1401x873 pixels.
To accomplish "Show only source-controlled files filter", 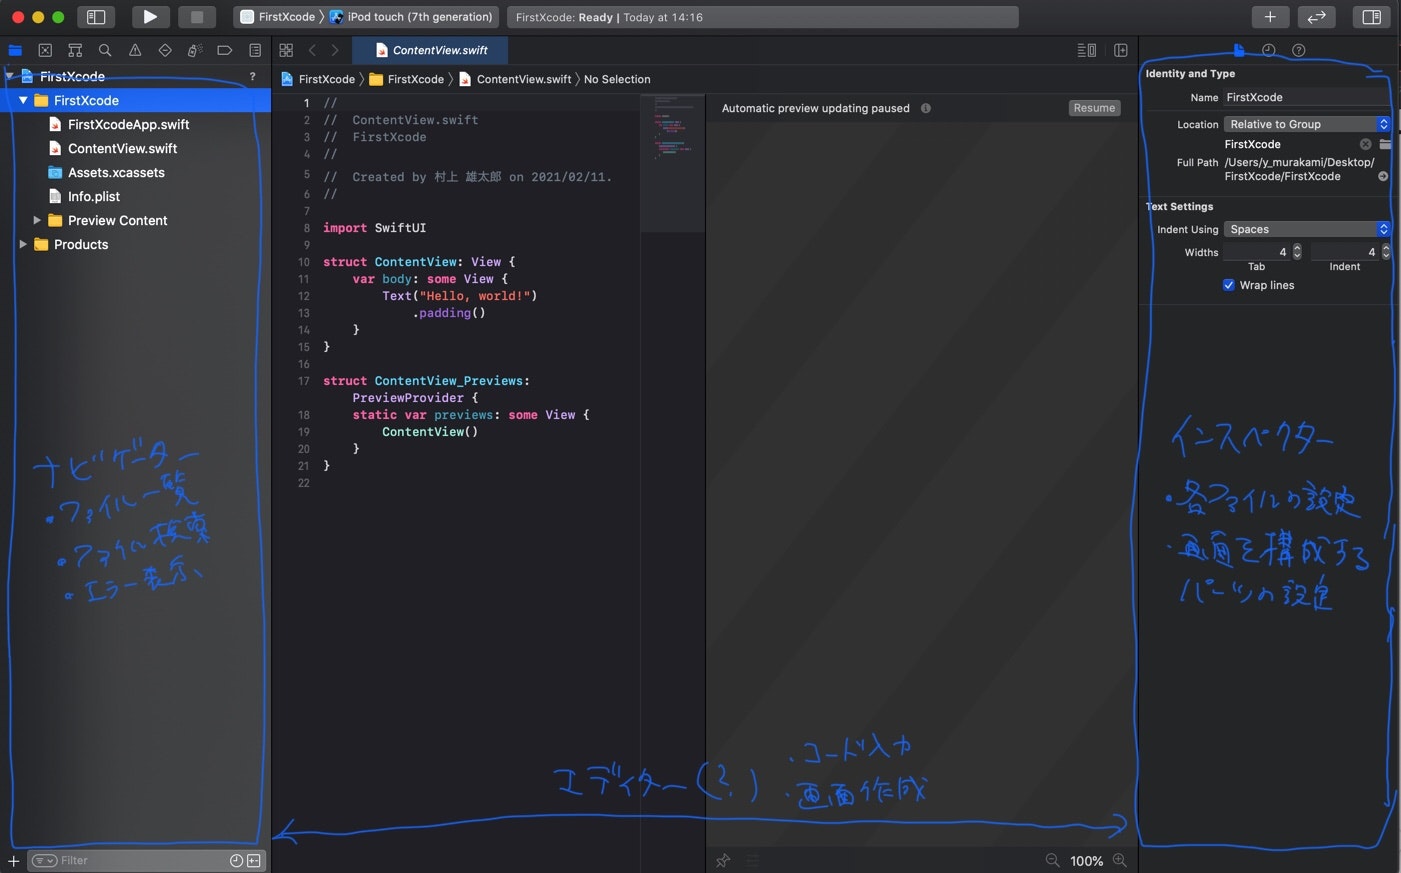I will pos(254,860).
